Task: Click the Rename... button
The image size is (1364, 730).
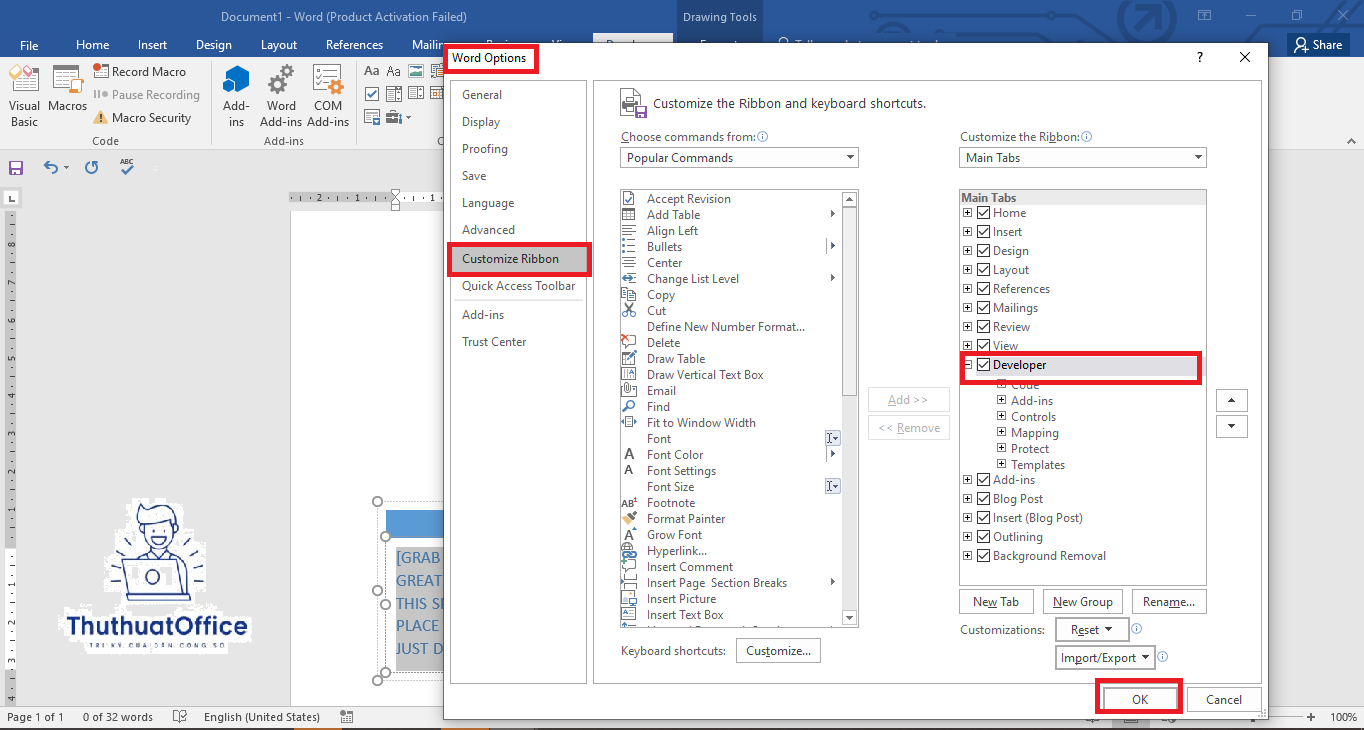Action: click(1169, 602)
